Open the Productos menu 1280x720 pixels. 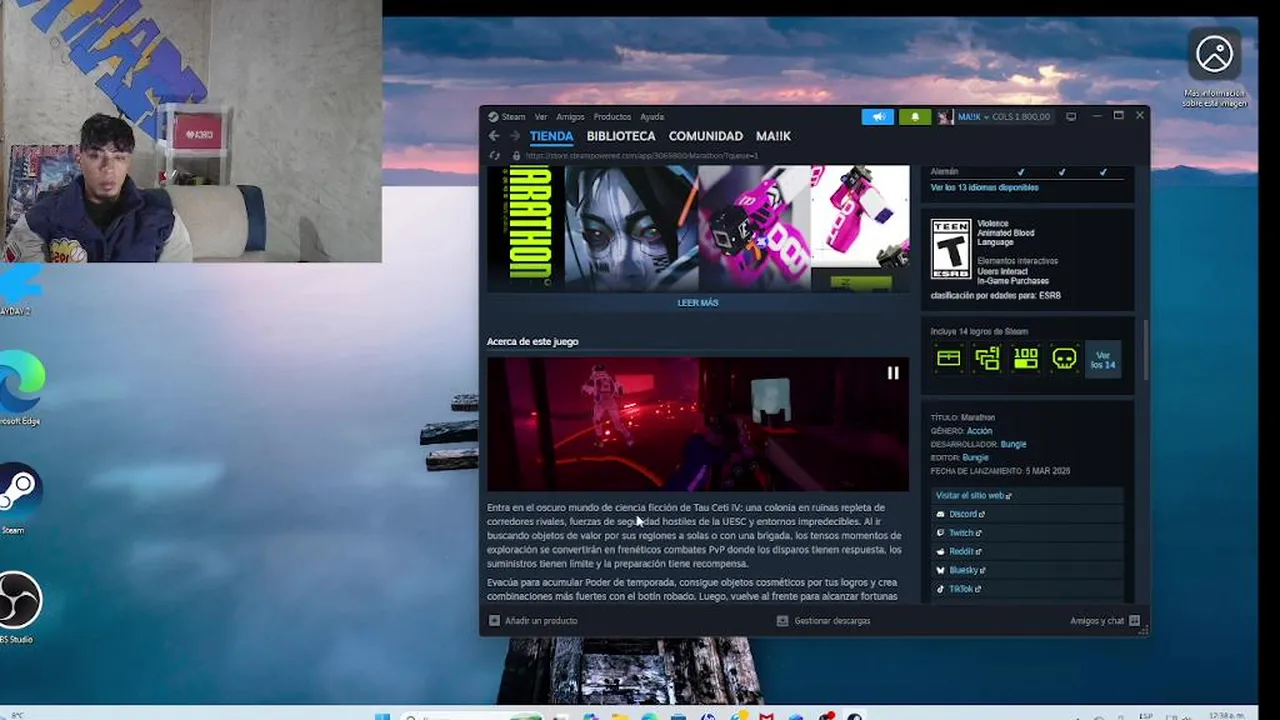(612, 117)
